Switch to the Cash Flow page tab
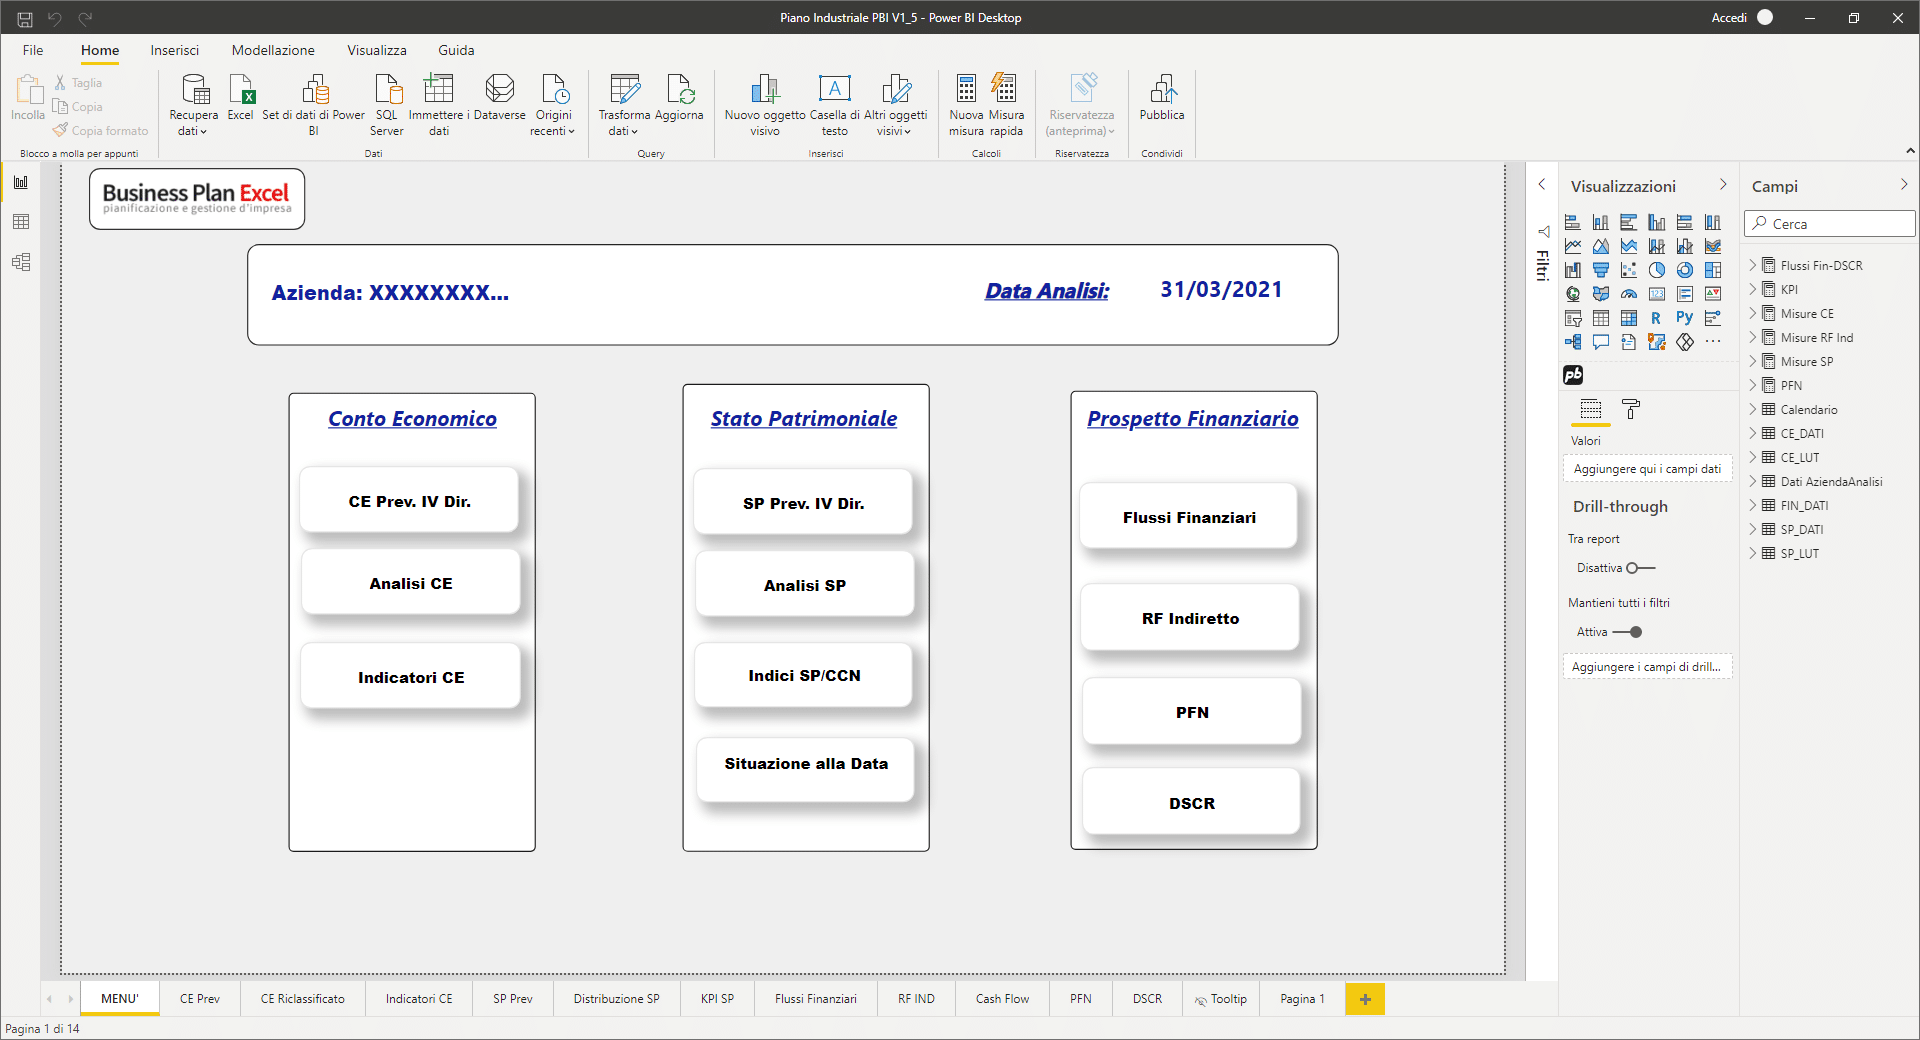This screenshot has height=1040, width=1920. 1002,999
